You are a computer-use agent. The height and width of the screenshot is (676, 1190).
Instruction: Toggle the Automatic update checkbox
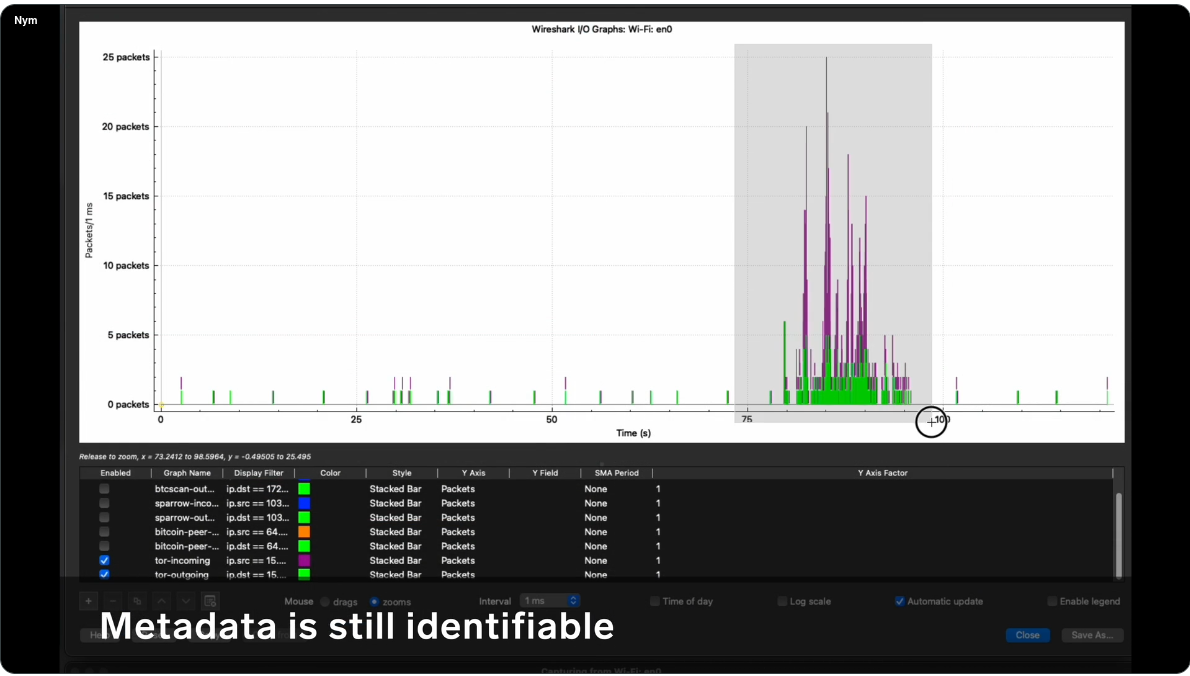point(900,602)
